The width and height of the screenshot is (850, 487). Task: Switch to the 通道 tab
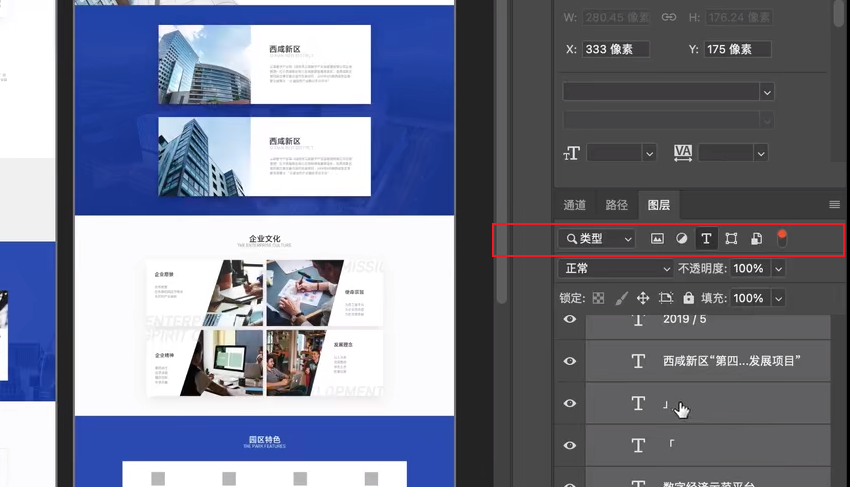tap(575, 205)
